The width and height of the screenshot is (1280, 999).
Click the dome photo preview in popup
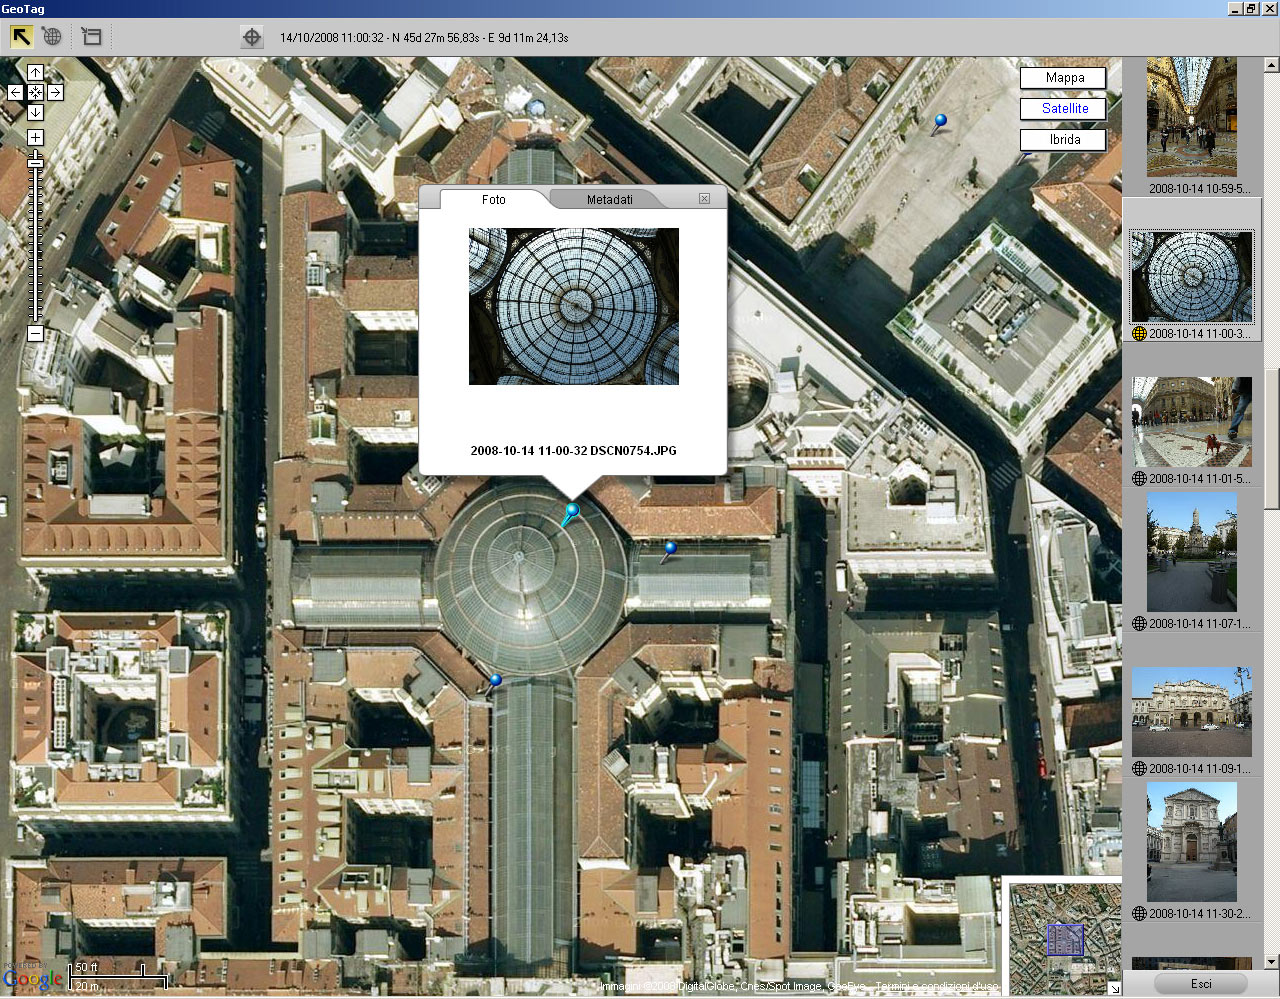click(574, 306)
